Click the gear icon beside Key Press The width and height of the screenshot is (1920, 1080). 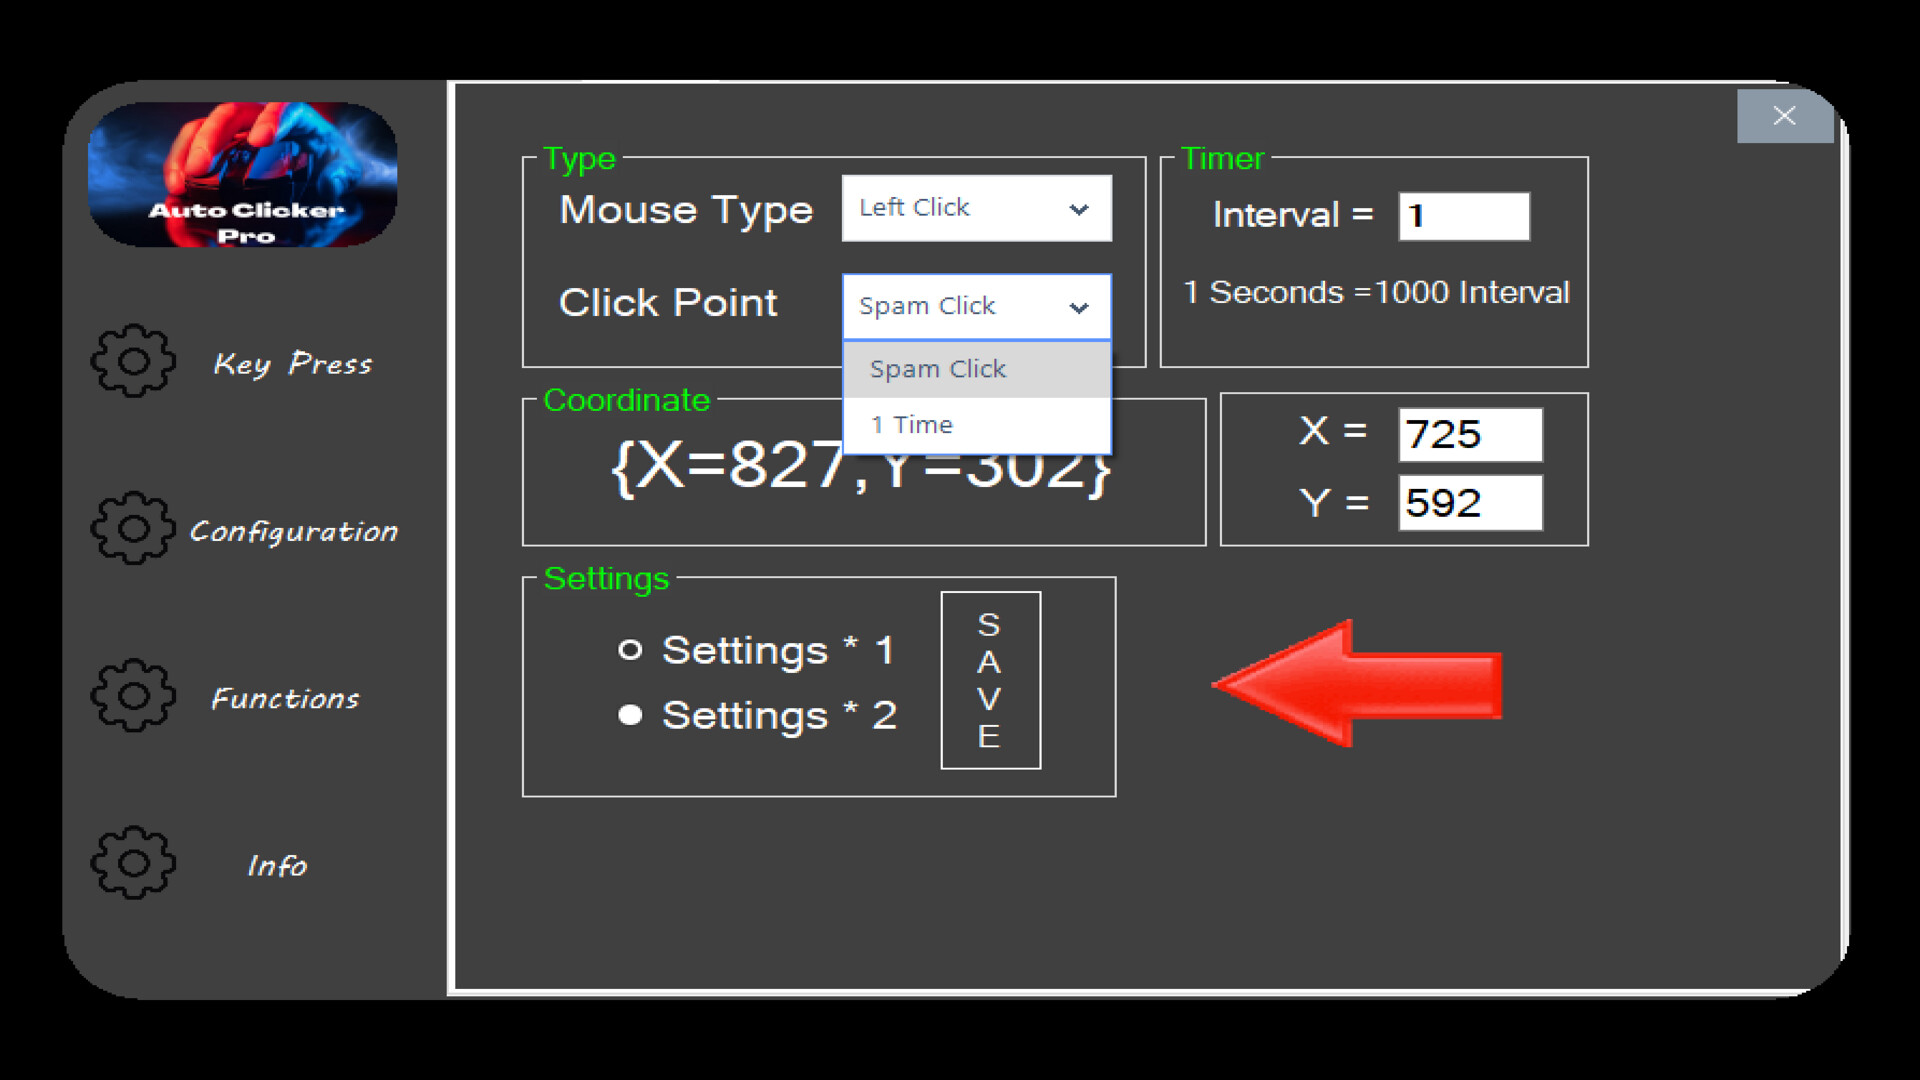click(131, 362)
